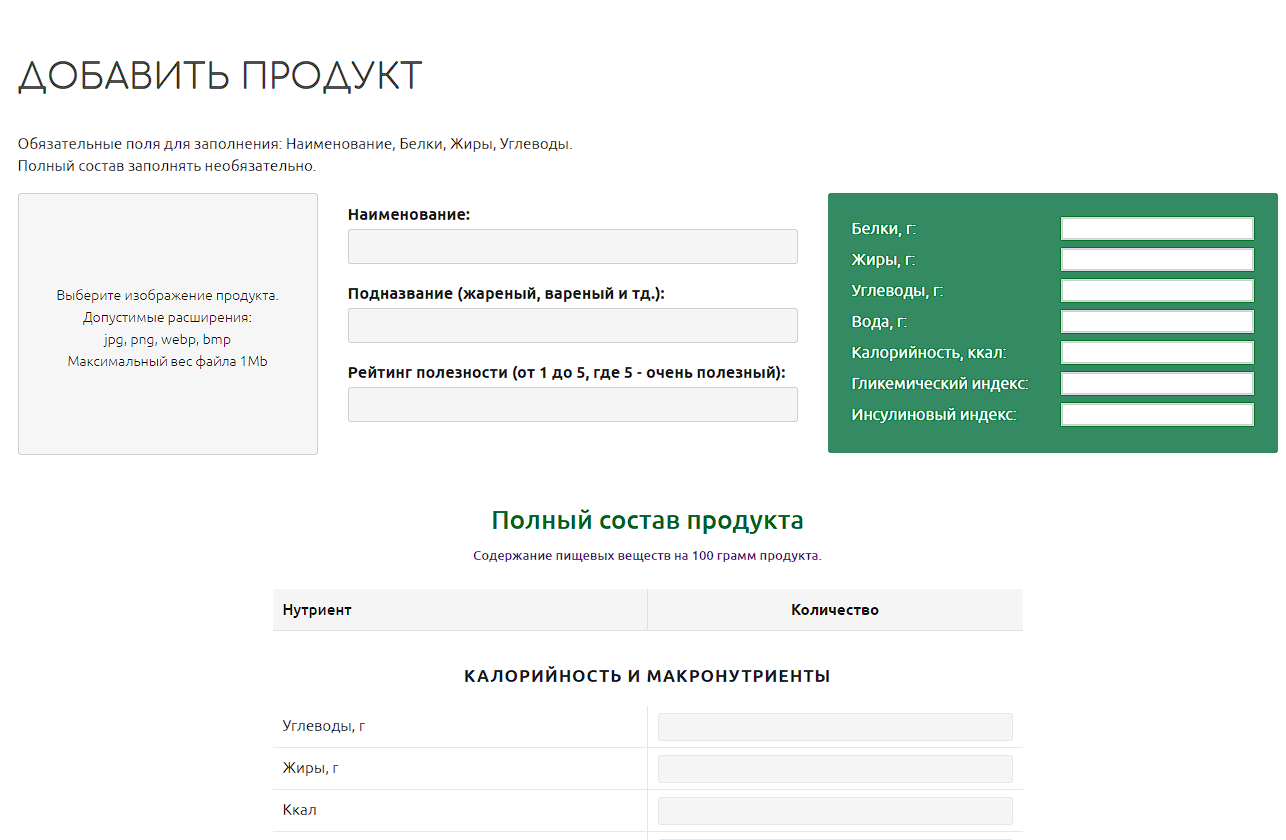
Task: Select the Инсулиновый индекс input field
Action: coord(1156,415)
